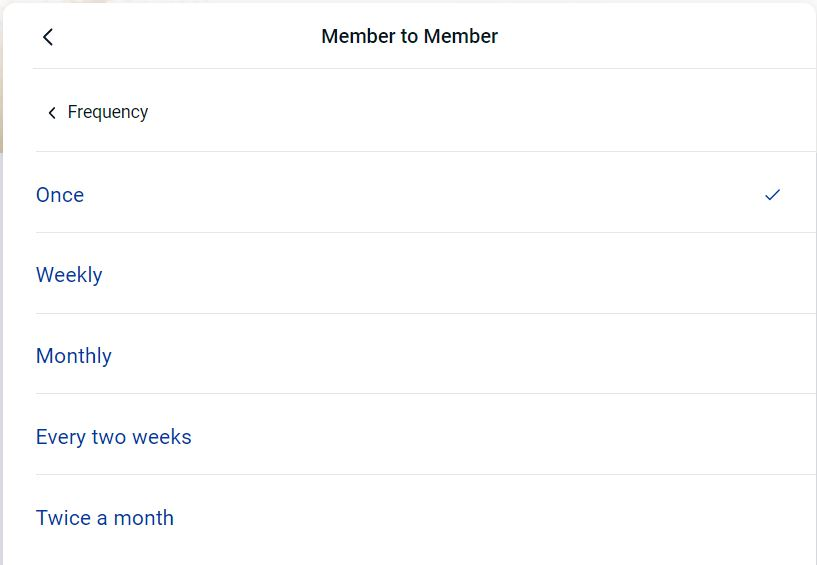Click the checkmark on the Once row

point(772,195)
